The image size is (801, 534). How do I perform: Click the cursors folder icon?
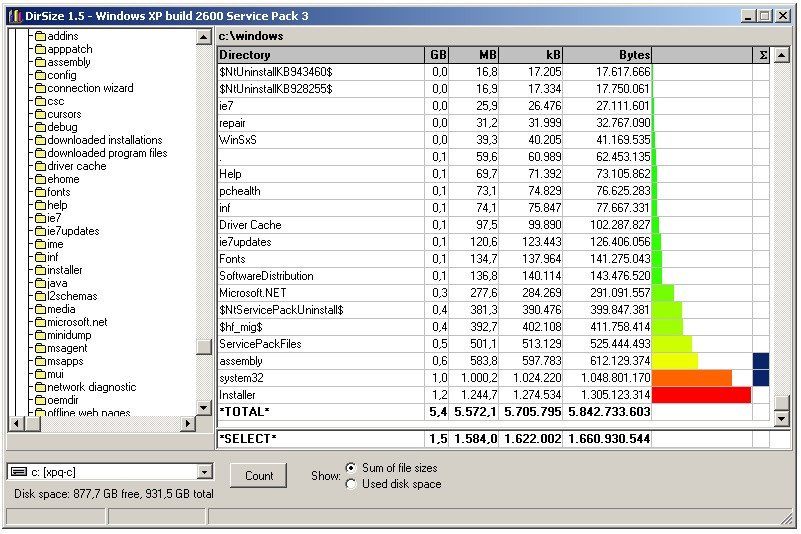[x=40, y=114]
